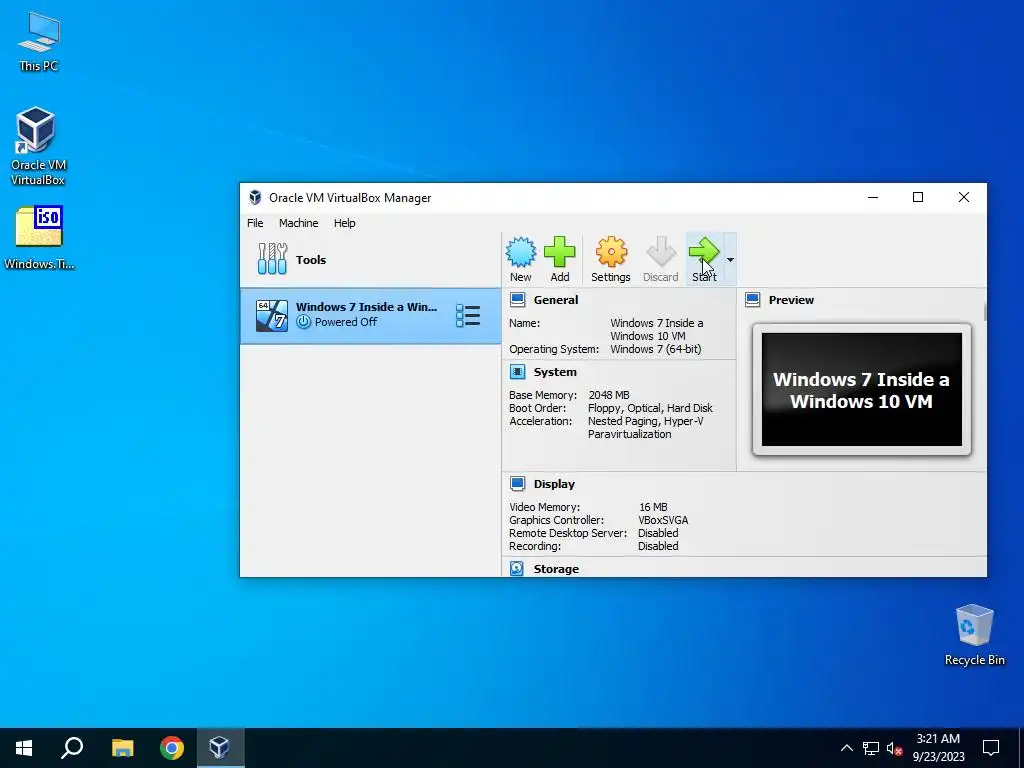Select the Windows.Ti... ISO file on desktop

(39, 238)
